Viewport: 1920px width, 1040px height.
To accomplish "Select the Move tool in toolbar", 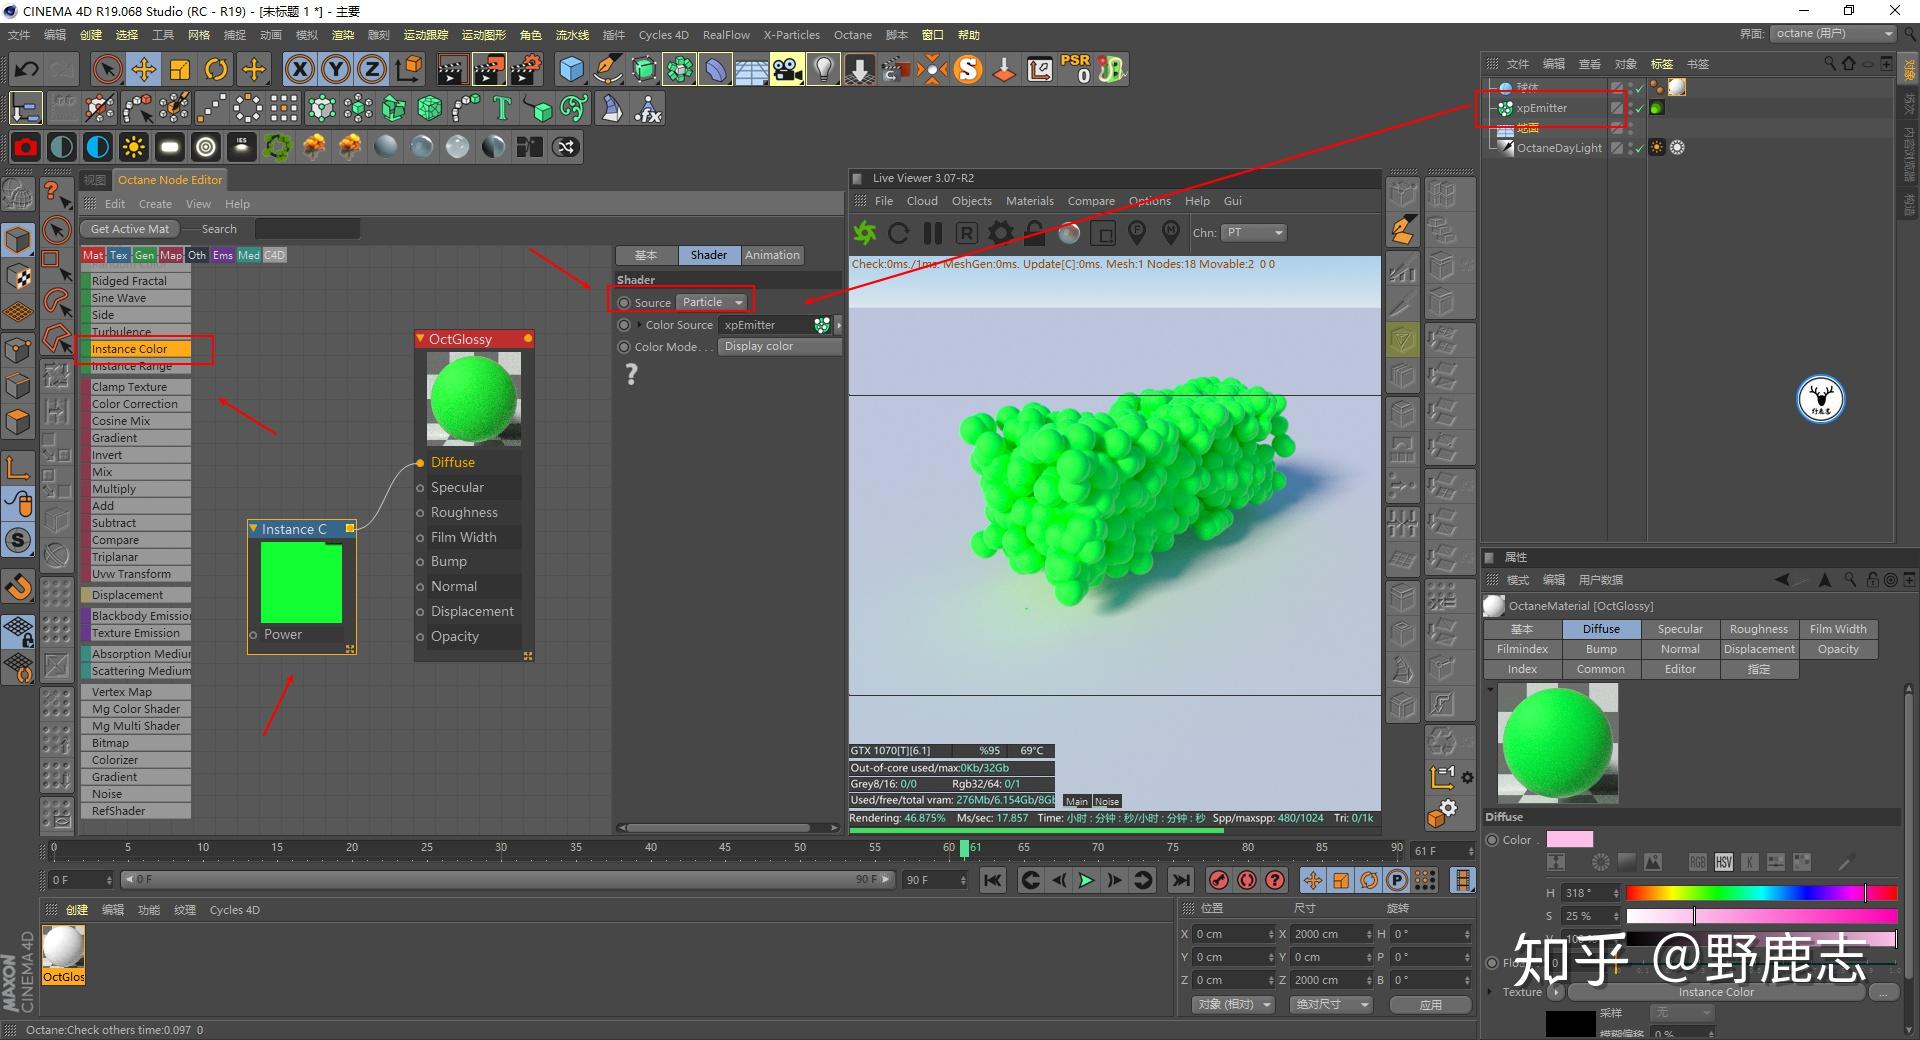I will [144, 69].
